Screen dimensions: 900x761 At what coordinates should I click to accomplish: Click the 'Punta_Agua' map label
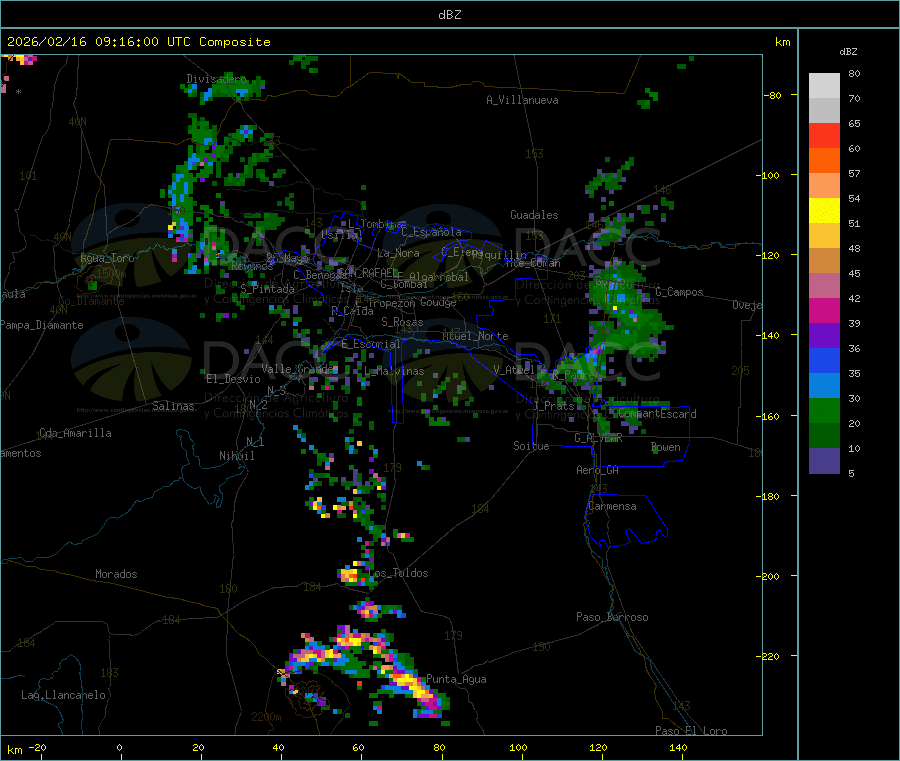(x=456, y=679)
